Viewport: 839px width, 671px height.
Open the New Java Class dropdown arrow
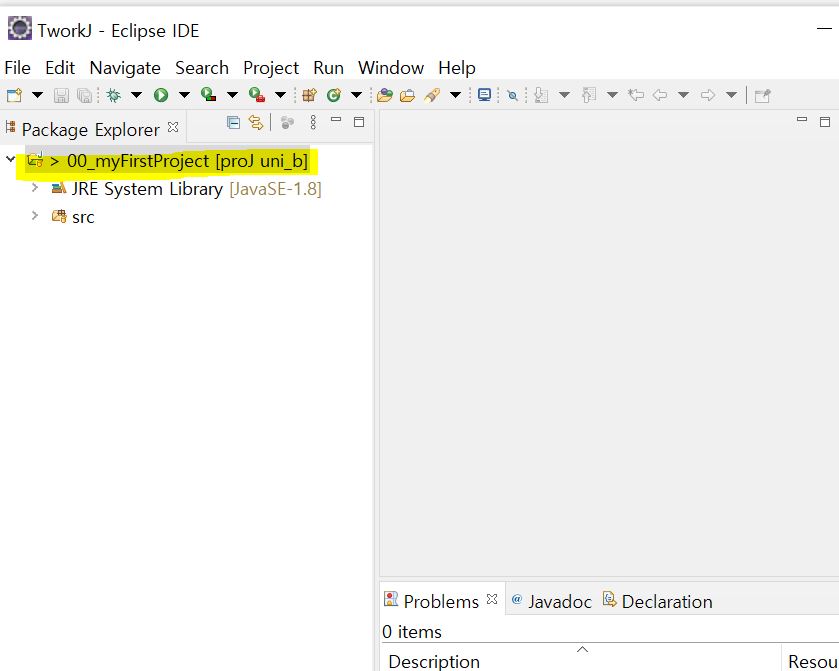(x=356, y=95)
